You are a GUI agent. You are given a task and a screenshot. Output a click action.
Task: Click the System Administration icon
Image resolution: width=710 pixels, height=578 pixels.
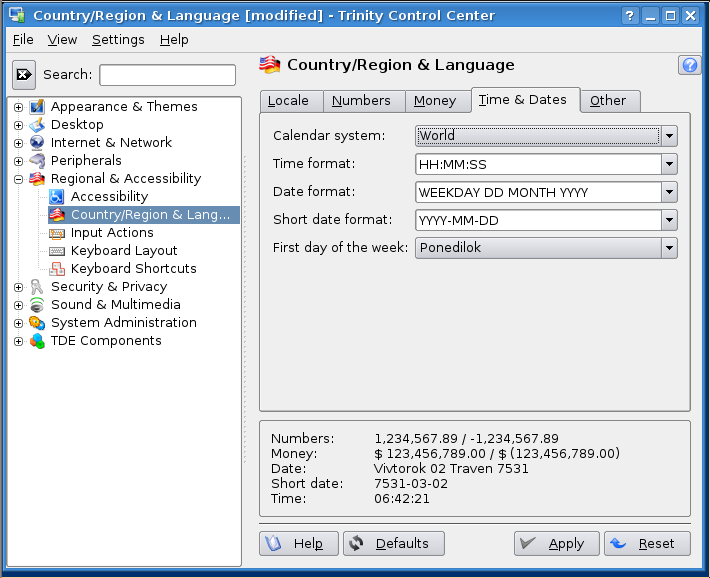coord(37,323)
